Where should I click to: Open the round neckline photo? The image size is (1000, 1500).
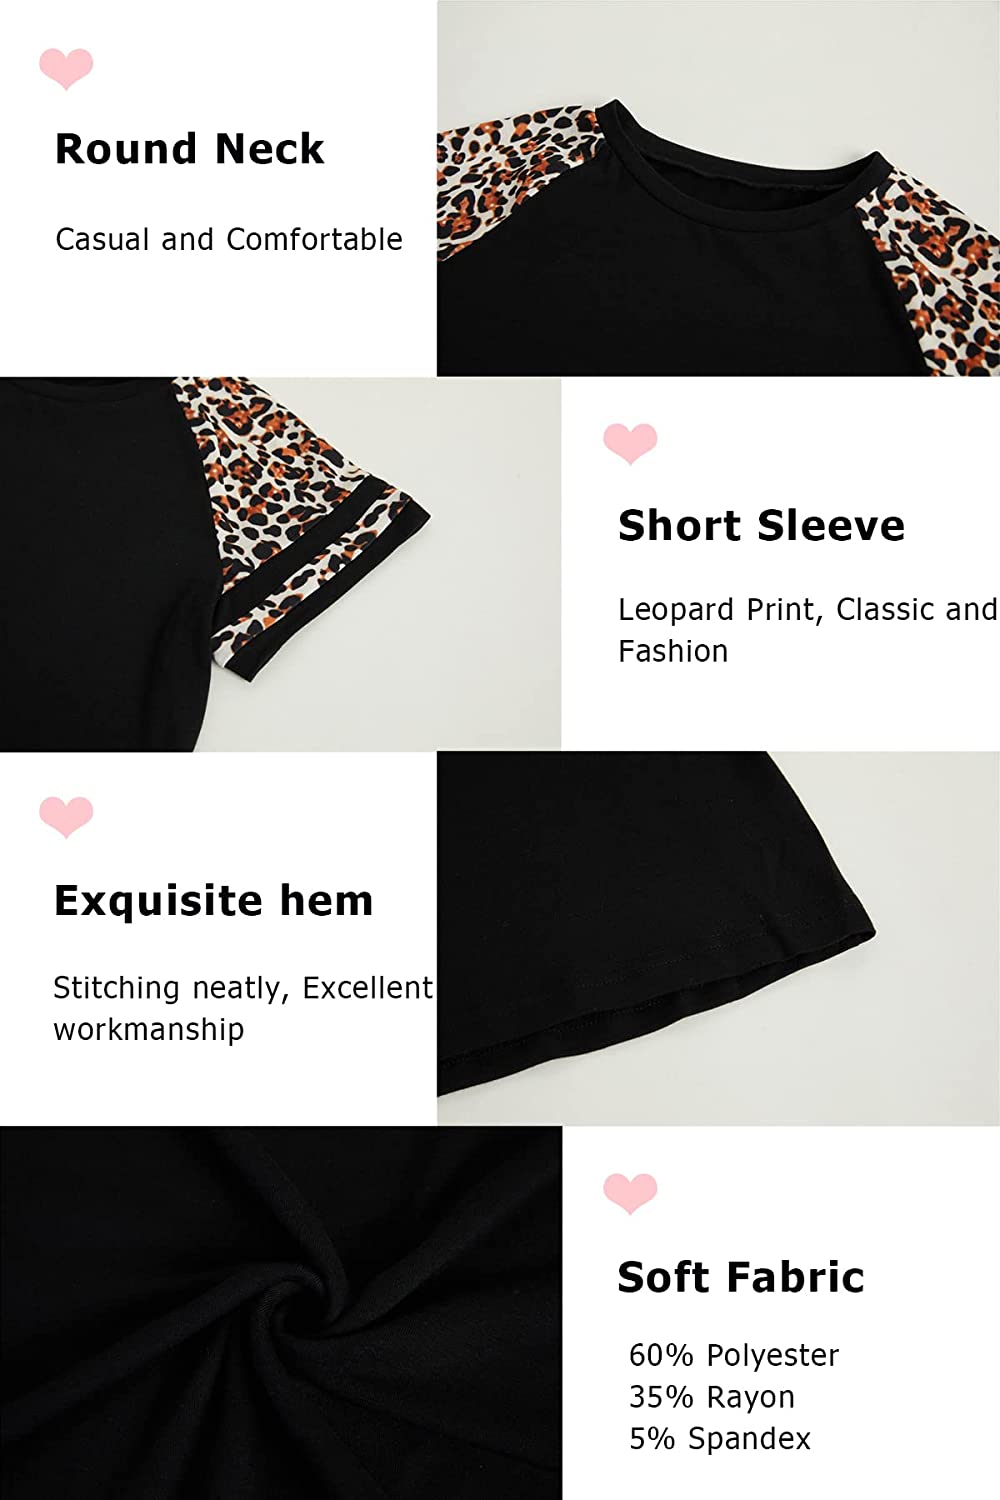pyautogui.click(x=718, y=188)
